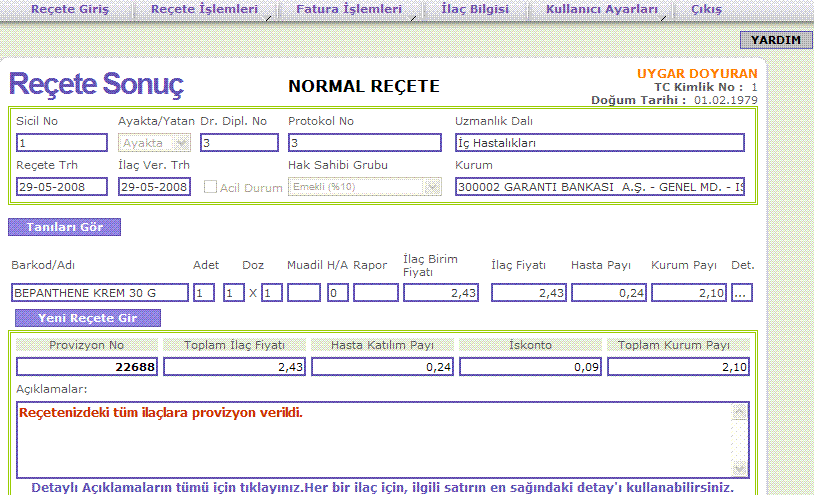
Task: Toggle the Acil Durum checkbox
Action: coord(211,187)
